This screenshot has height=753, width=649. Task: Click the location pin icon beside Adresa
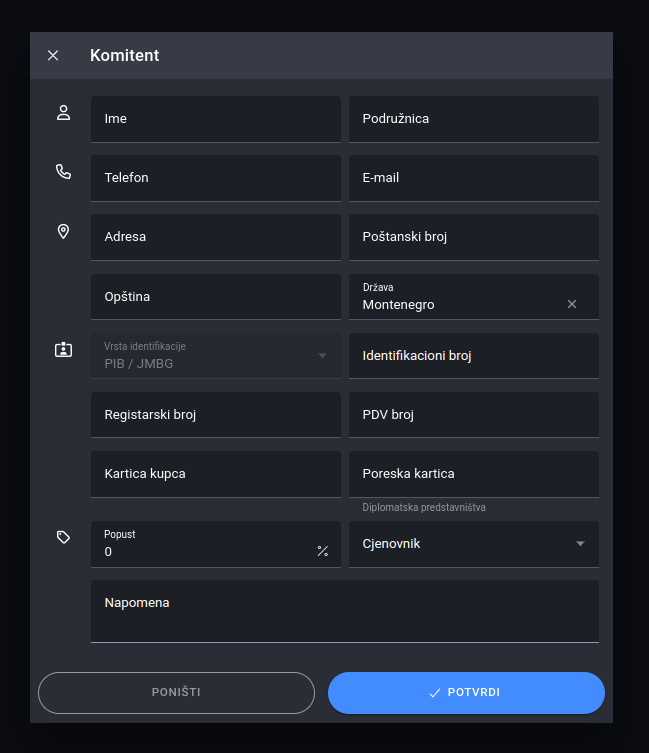coord(64,232)
